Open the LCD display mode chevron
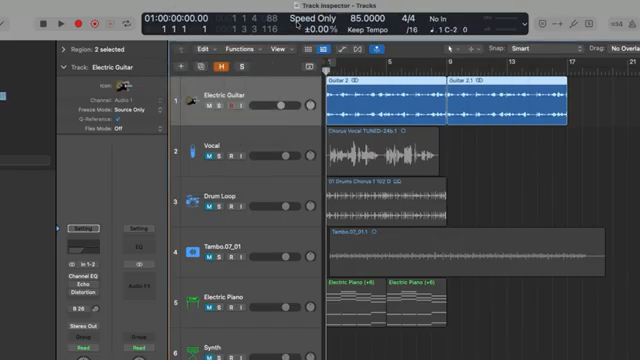Viewport: 640px width, 360px height. click(x=524, y=24)
